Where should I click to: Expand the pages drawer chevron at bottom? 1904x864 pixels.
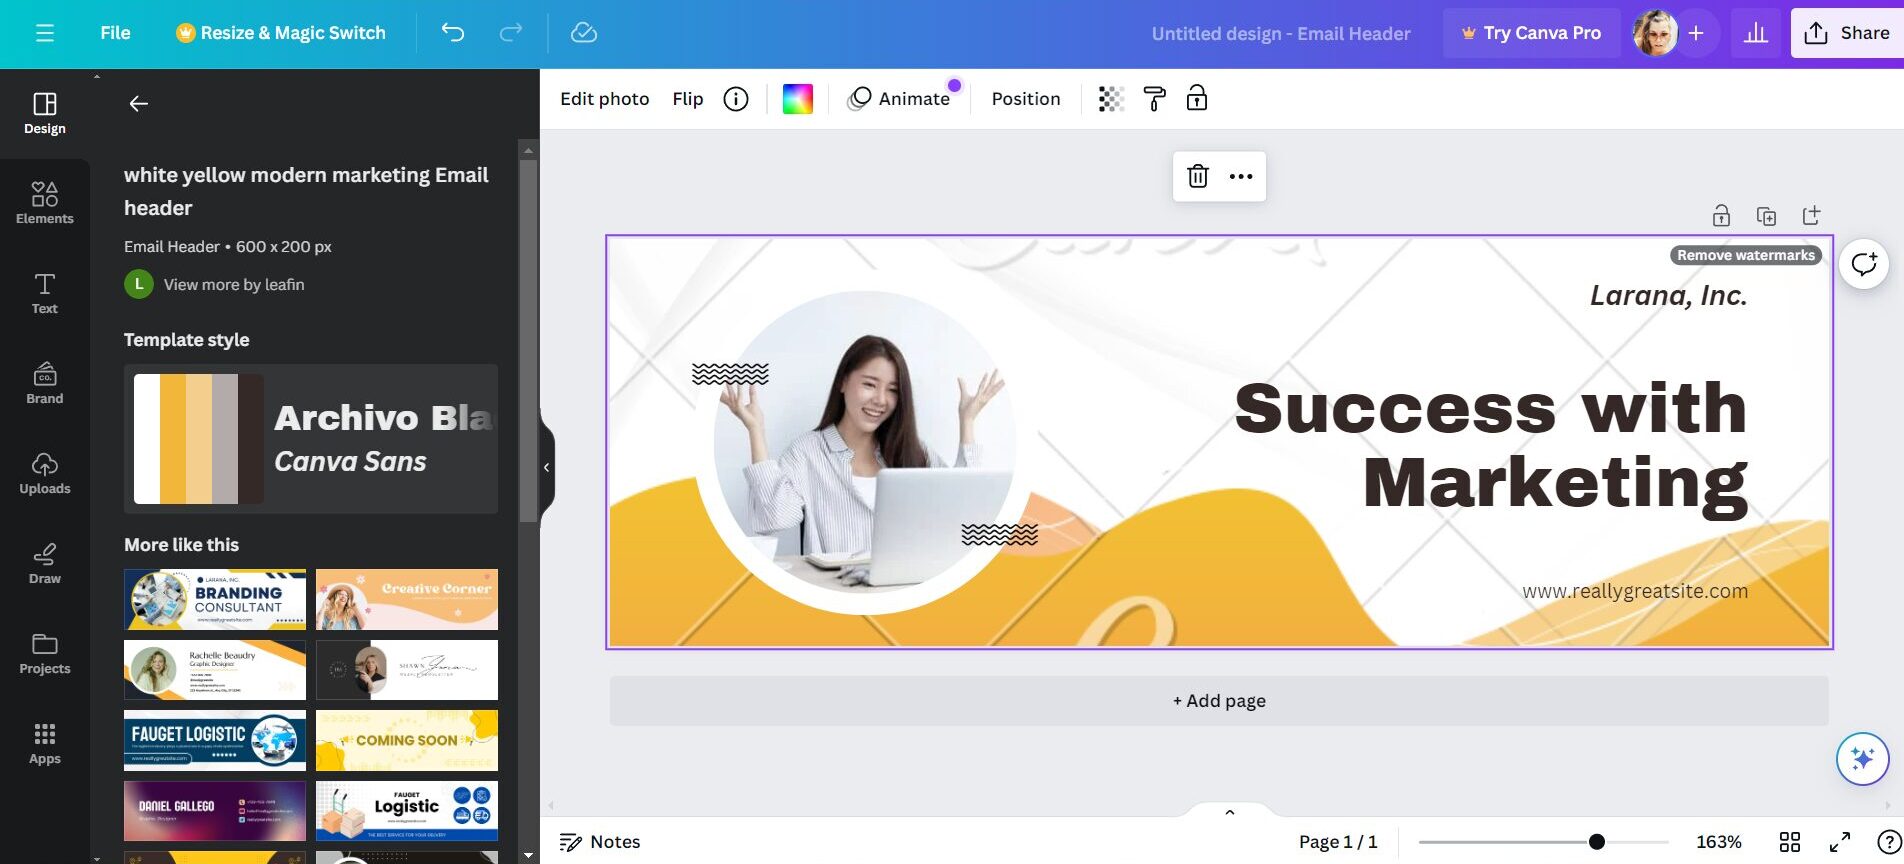pyautogui.click(x=1230, y=812)
